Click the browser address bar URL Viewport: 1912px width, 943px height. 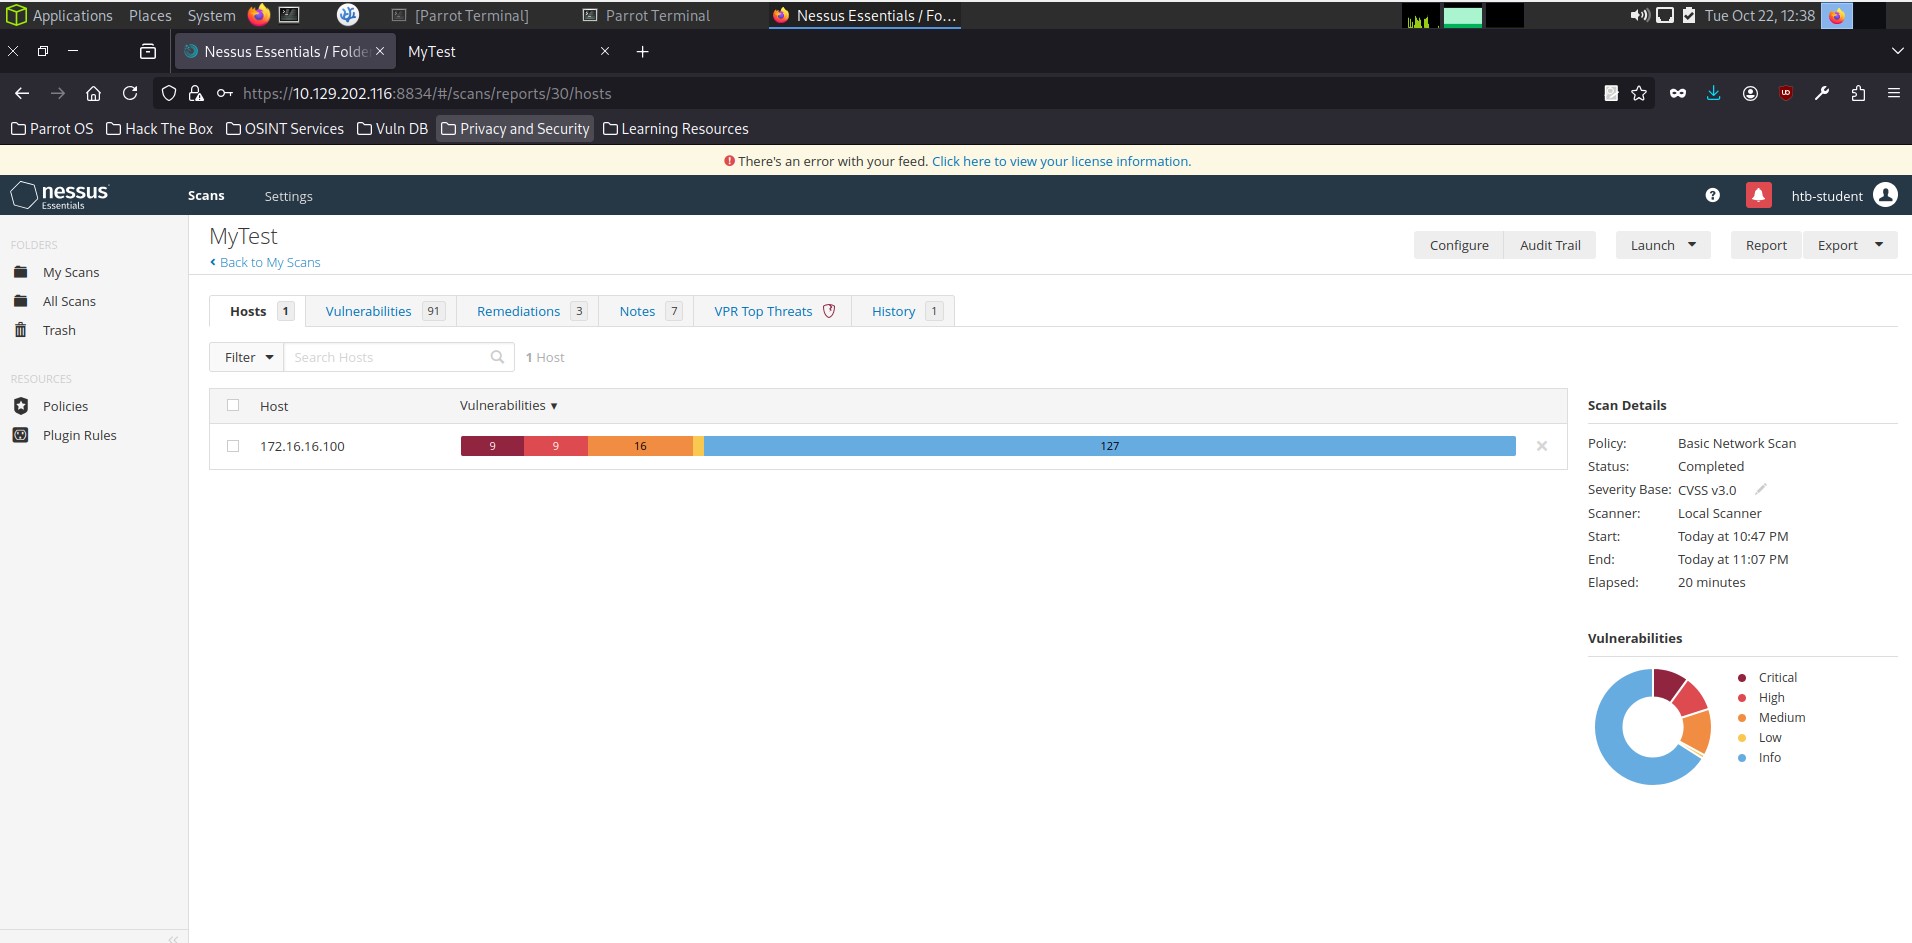427,93
